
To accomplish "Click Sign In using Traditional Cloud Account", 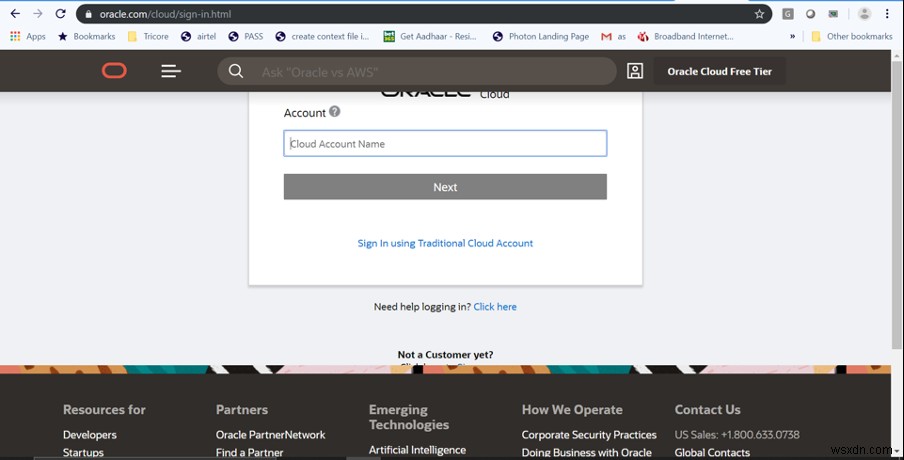I will [445, 243].
